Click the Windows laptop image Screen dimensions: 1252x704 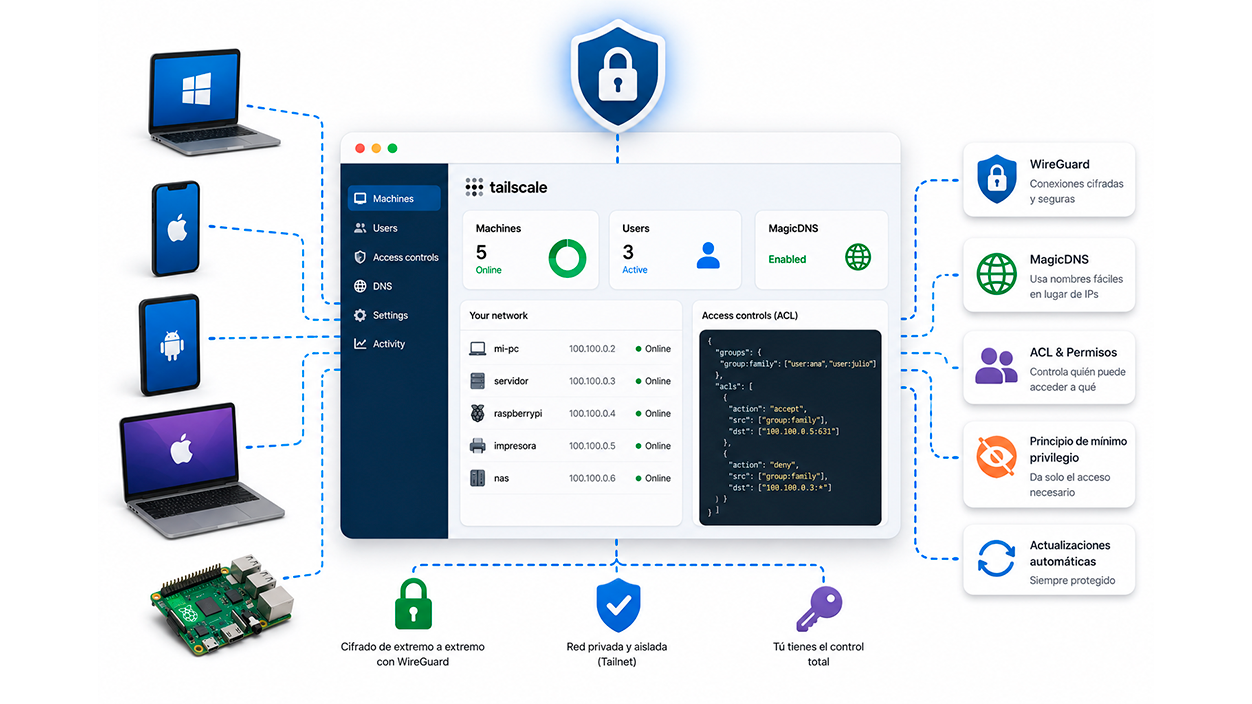point(213,101)
